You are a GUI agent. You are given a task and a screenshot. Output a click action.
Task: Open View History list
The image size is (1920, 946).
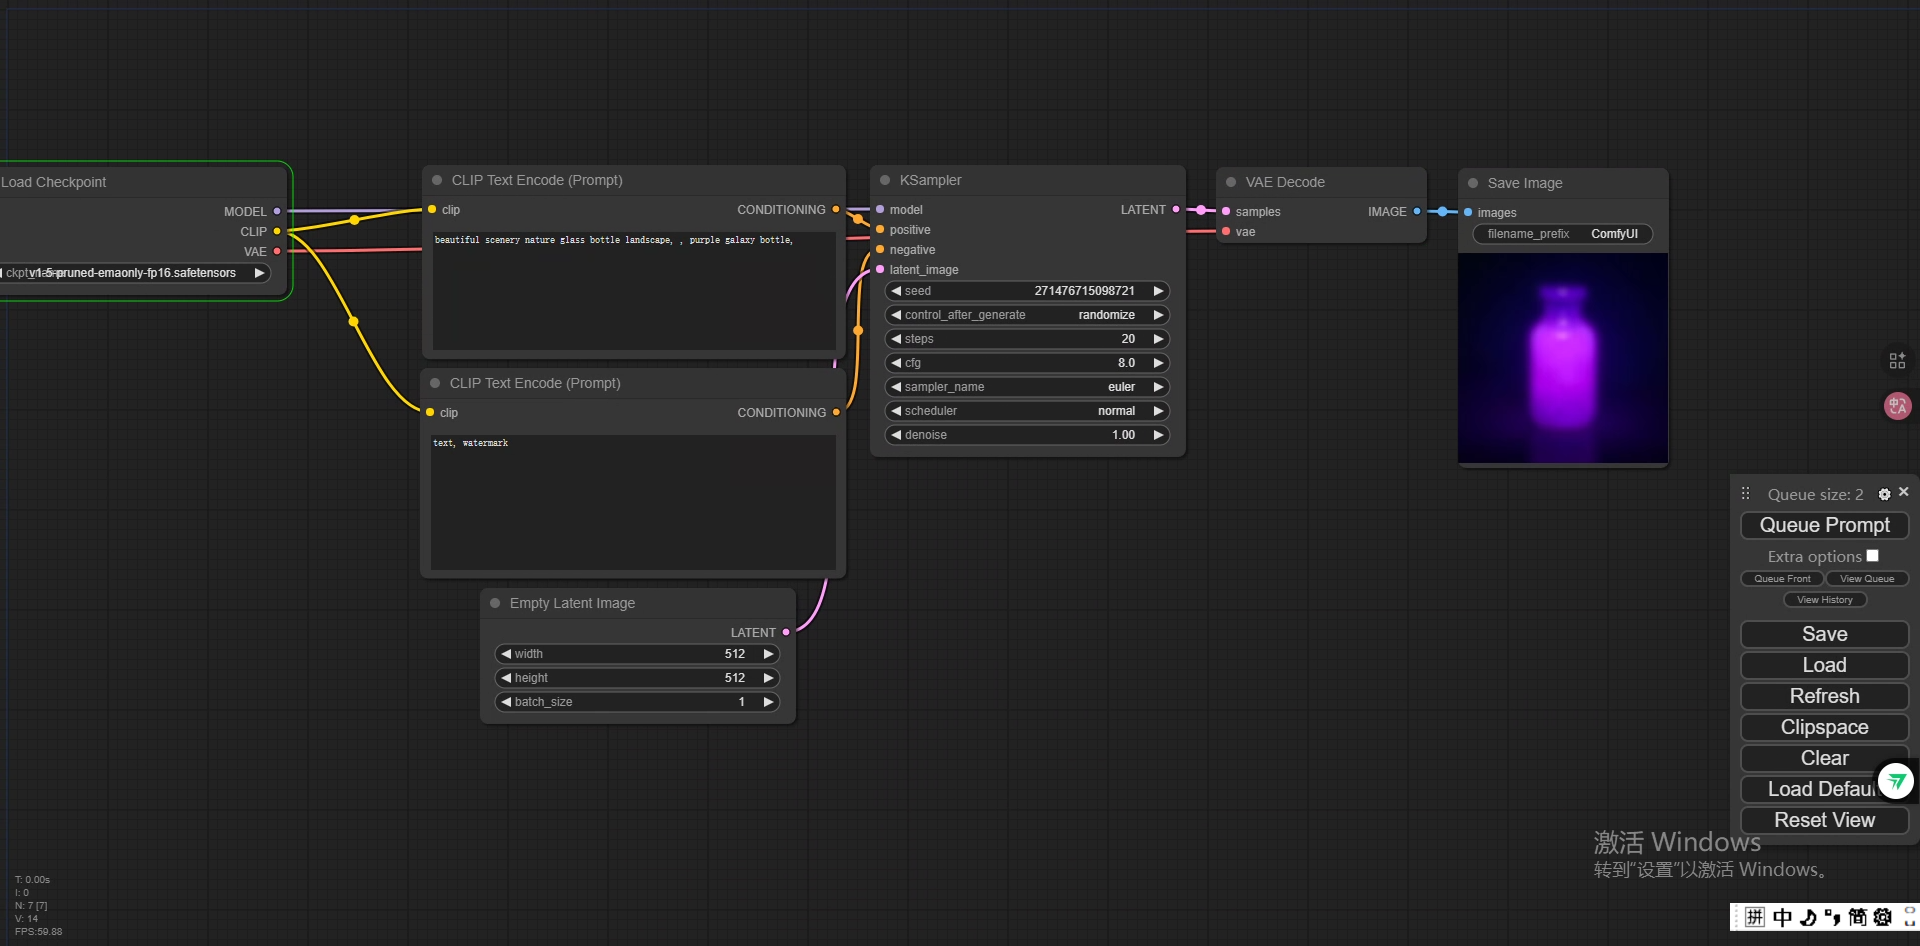(1824, 600)
